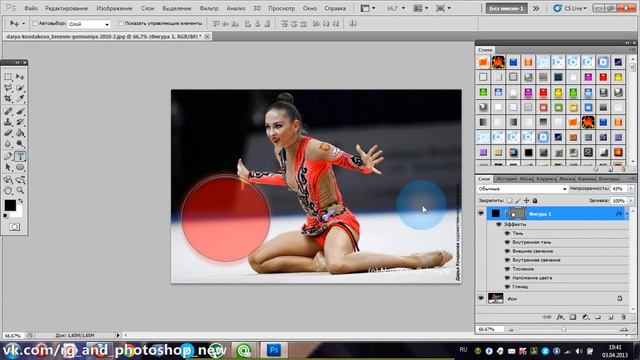Select the Clone Stamp tool
The width and height of the screenshot is (640, 360).
8,122
